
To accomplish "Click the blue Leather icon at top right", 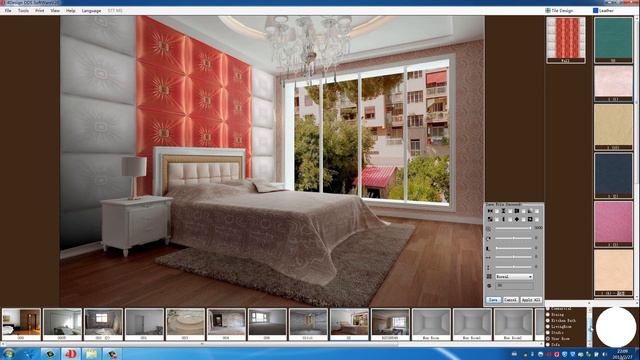I will click(596, 11).
